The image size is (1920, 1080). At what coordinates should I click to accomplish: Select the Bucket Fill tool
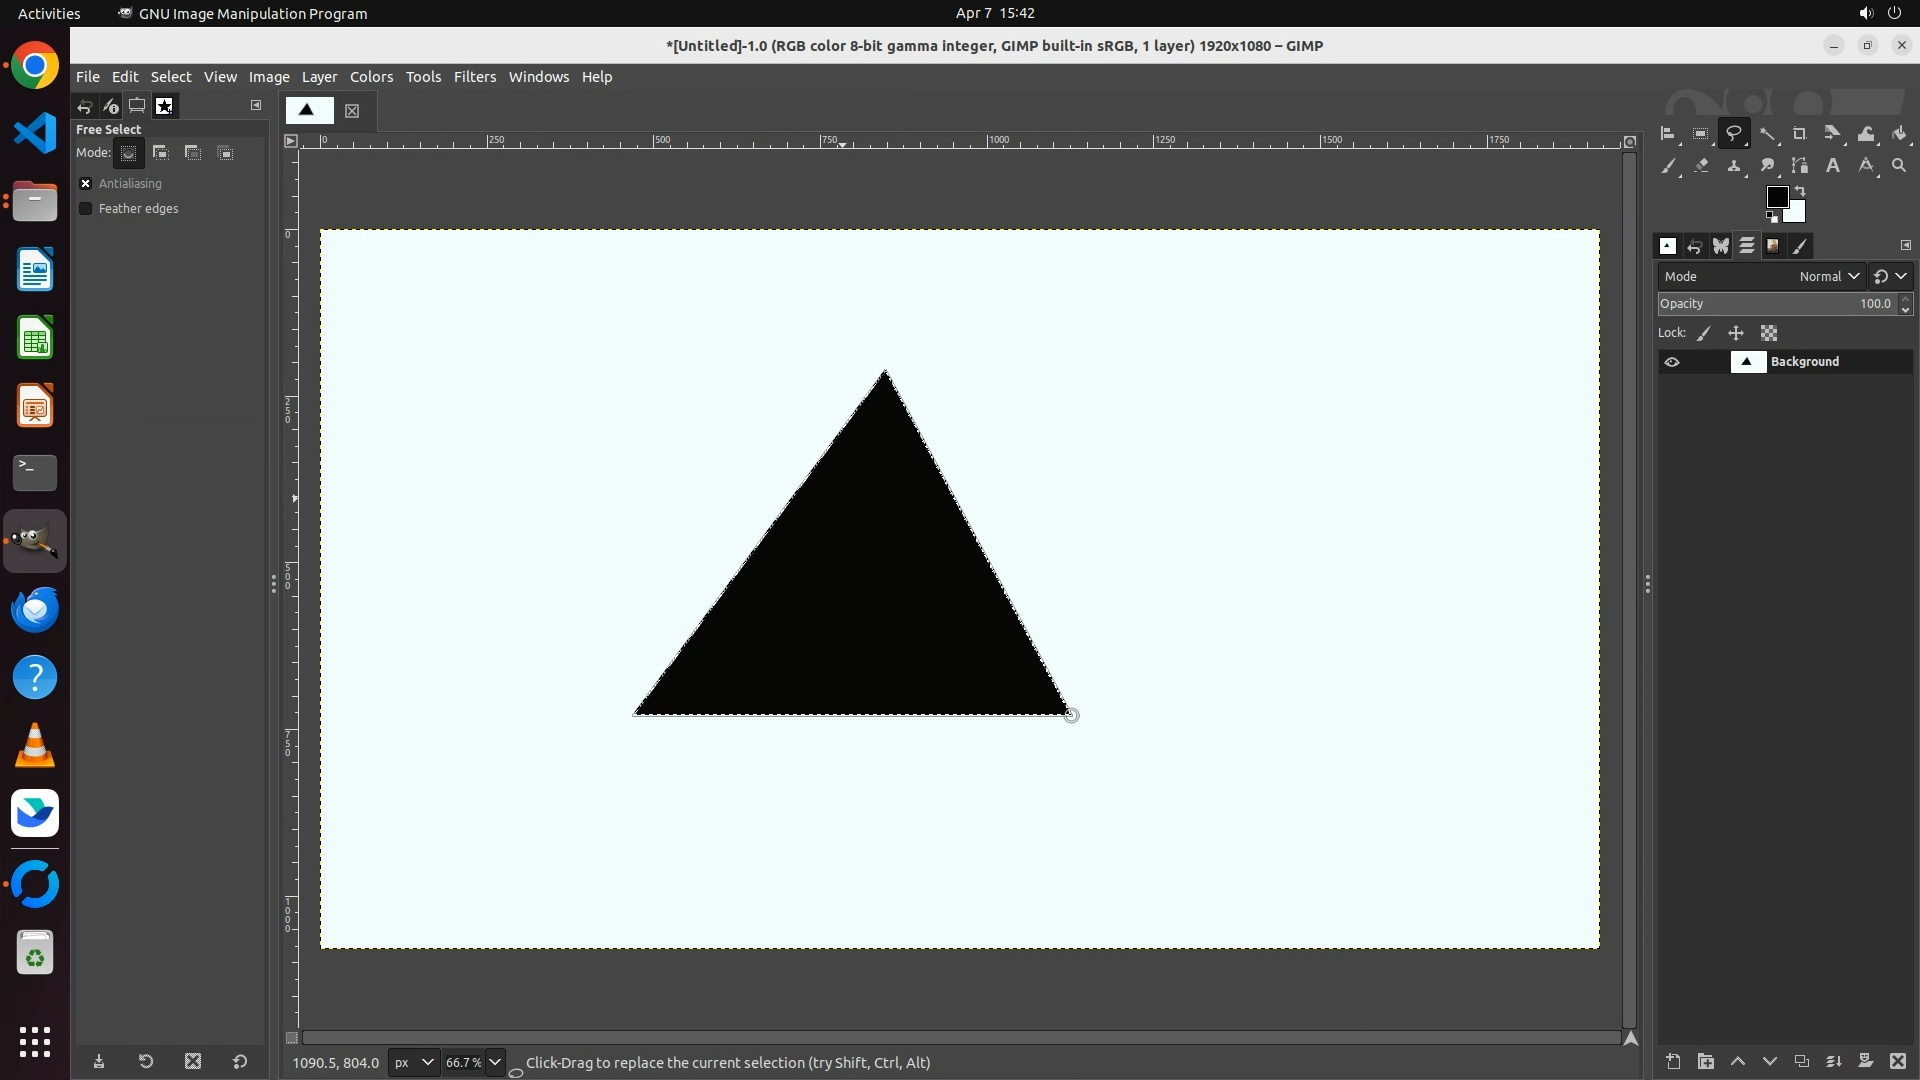1899,134
